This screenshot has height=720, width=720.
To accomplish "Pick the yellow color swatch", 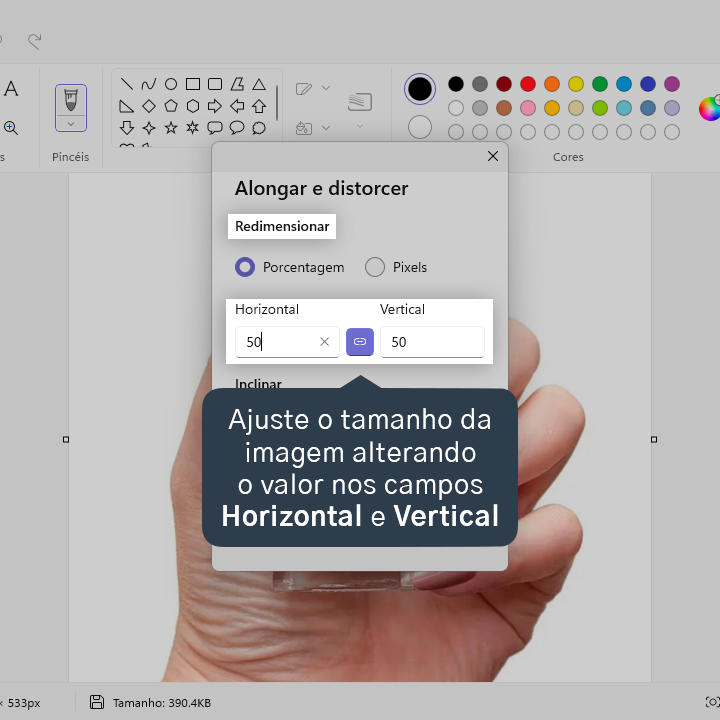I will click(576, 84).
